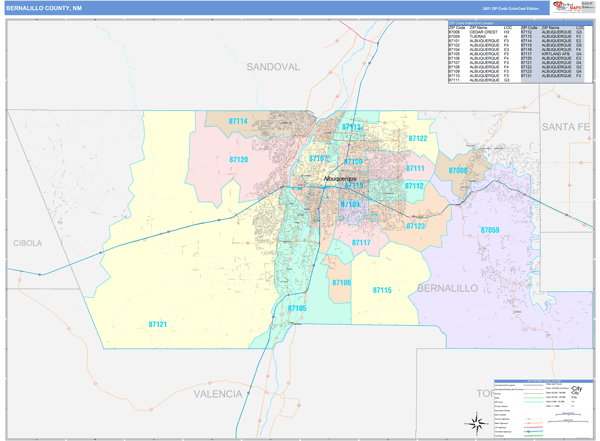600x441 pixels.
Task: Click the 87120 ZIP code label
Action: [x=238, y=160]
